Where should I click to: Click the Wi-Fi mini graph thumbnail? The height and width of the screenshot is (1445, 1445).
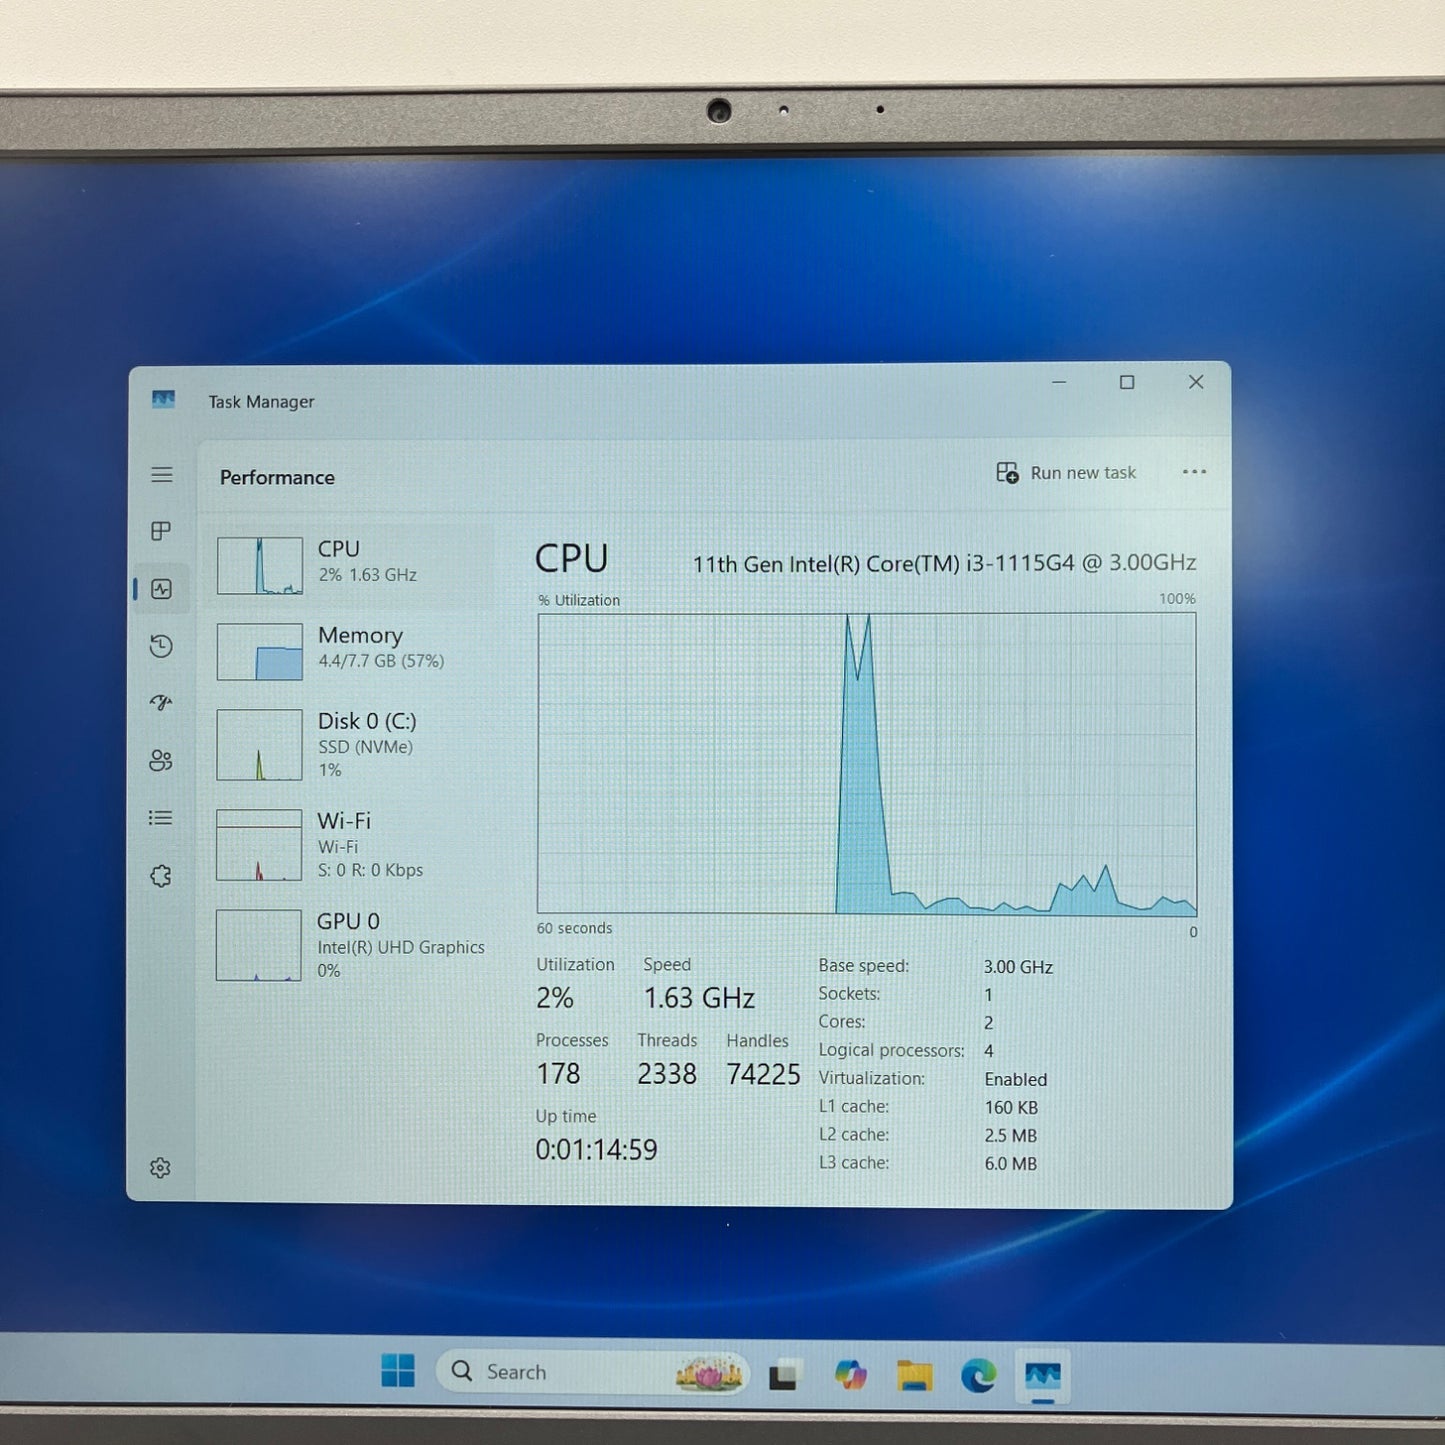259,845
